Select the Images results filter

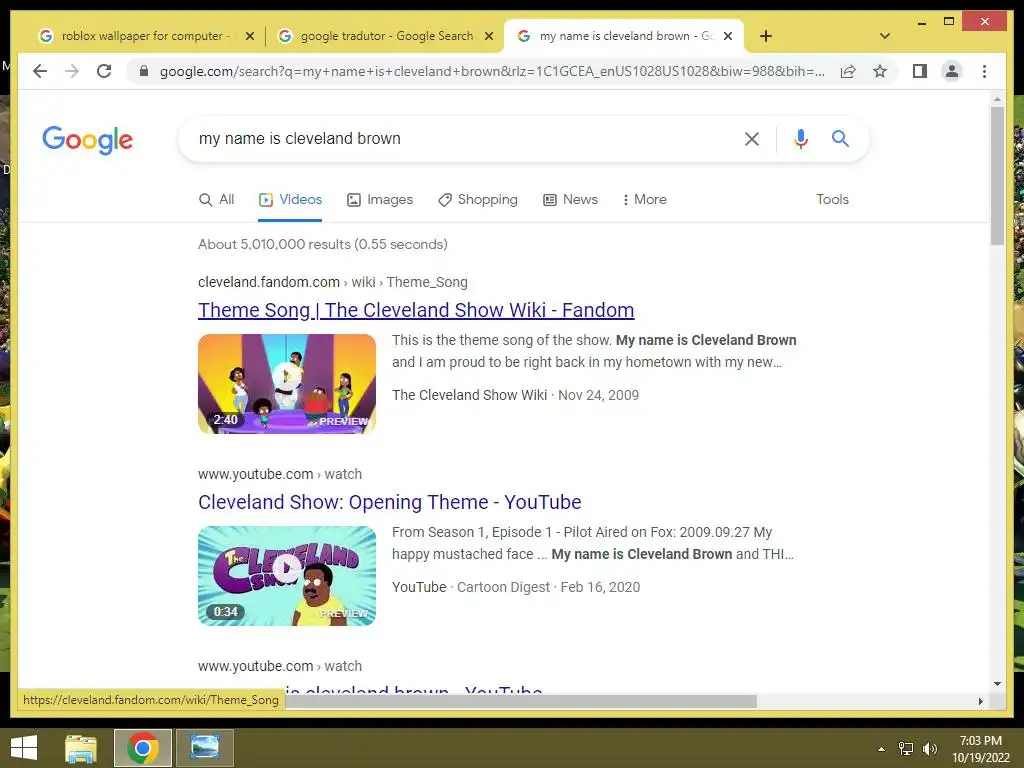(x=379, y=199)
